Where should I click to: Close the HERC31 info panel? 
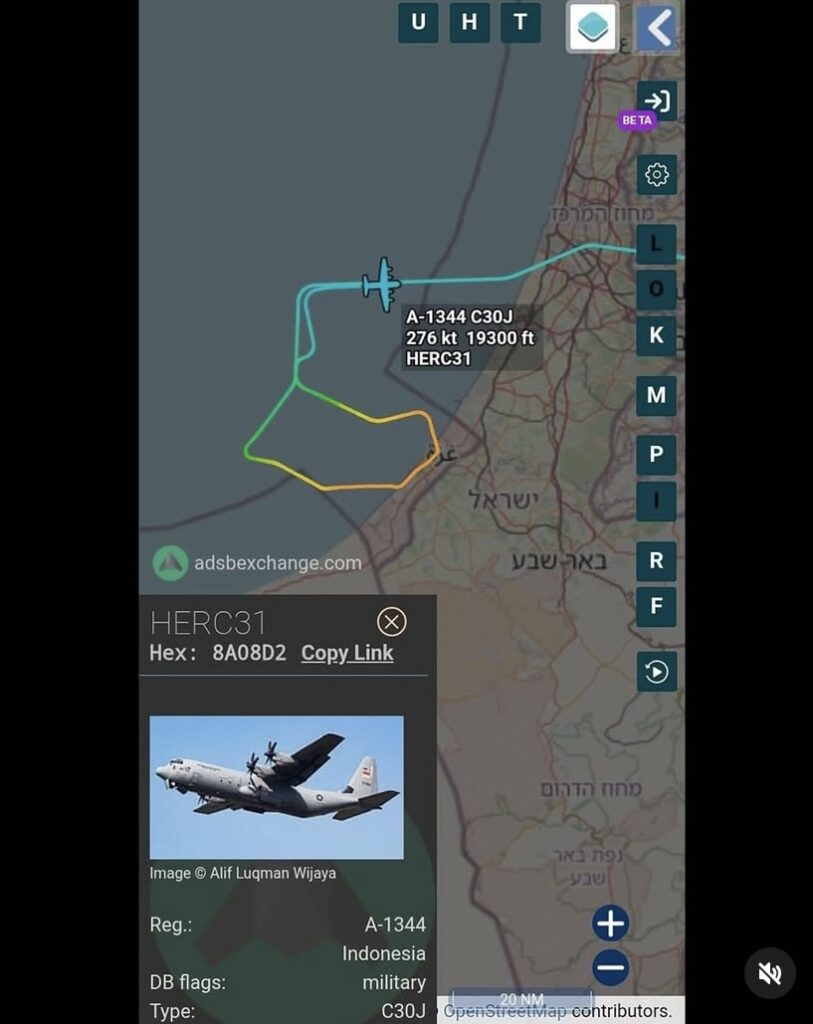click(391, 622)
